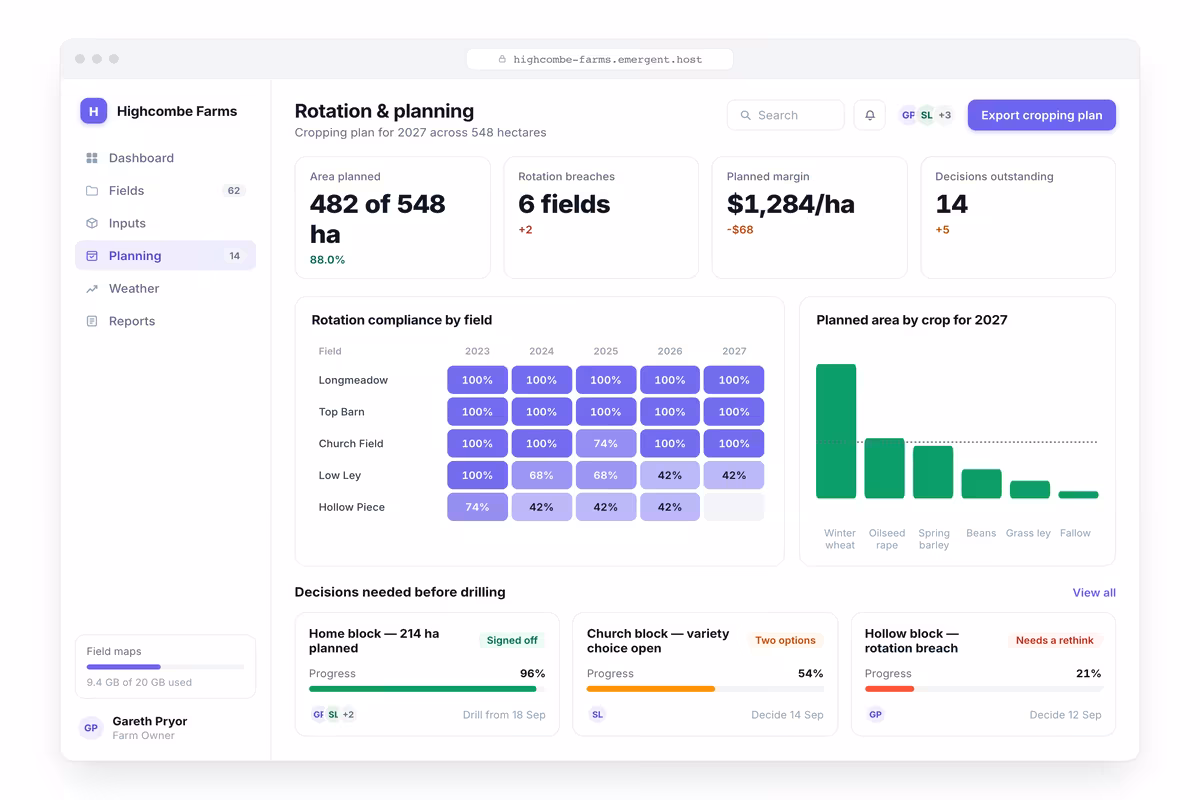1200x800 pixels.
Task: Open the Dashboard menu item
Action: click(165, 158)
